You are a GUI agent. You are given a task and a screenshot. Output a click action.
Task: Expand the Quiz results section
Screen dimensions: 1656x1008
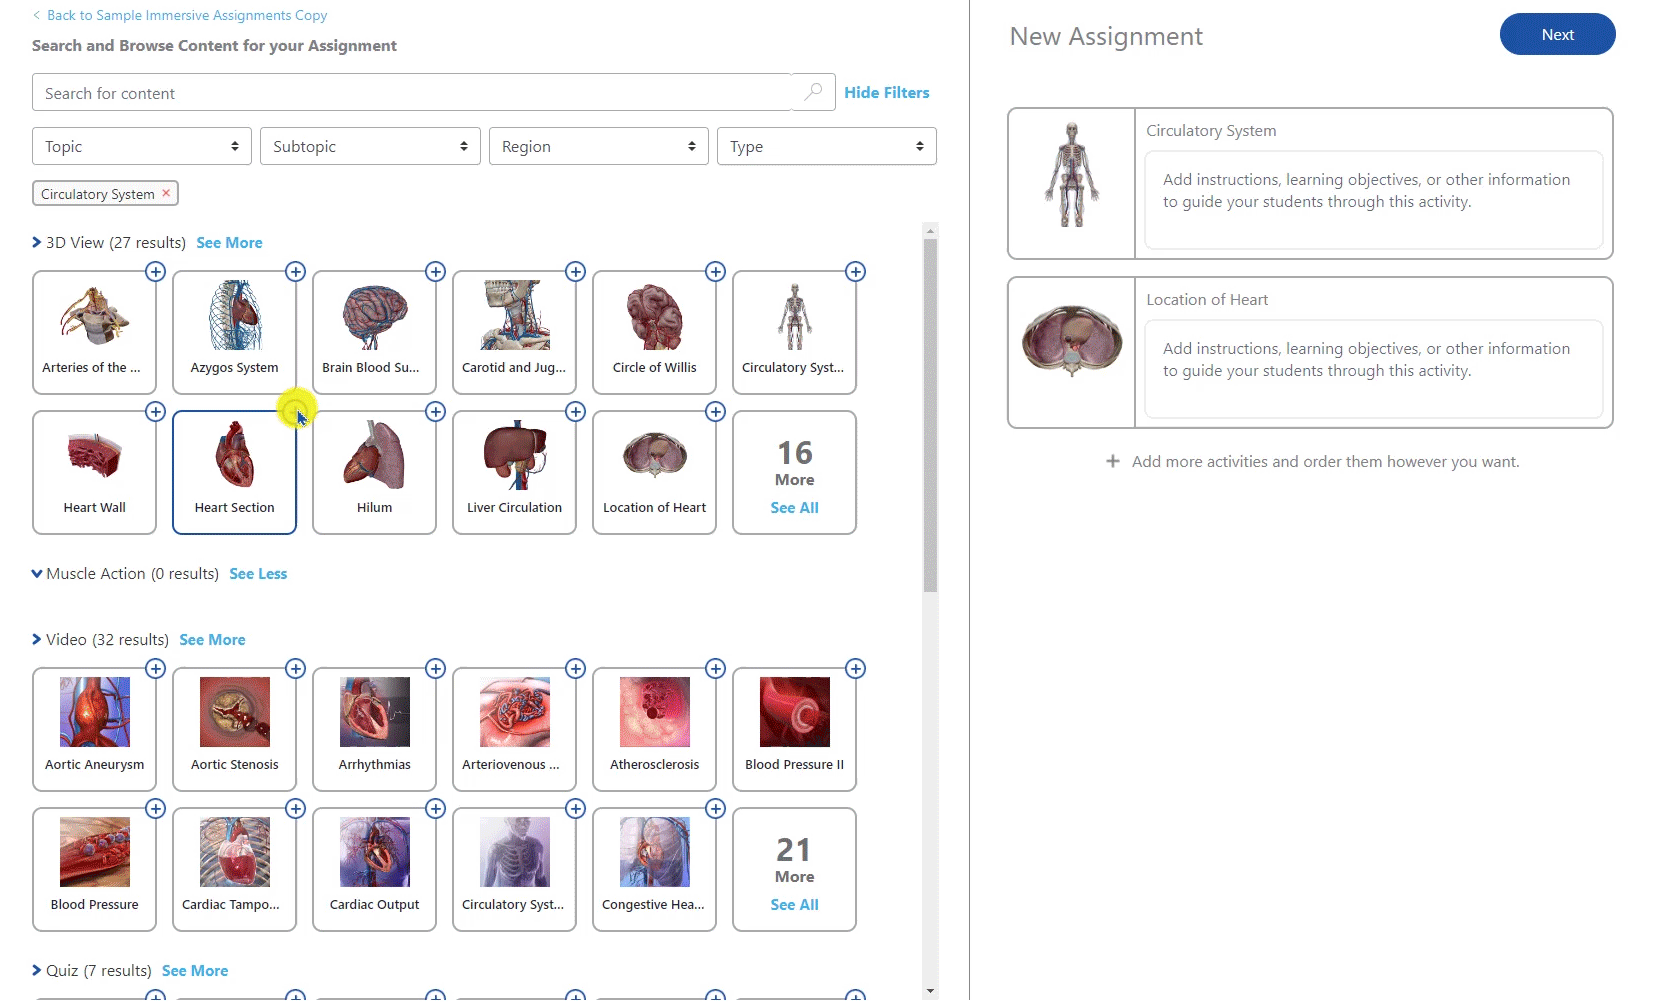tap(36, 970)
